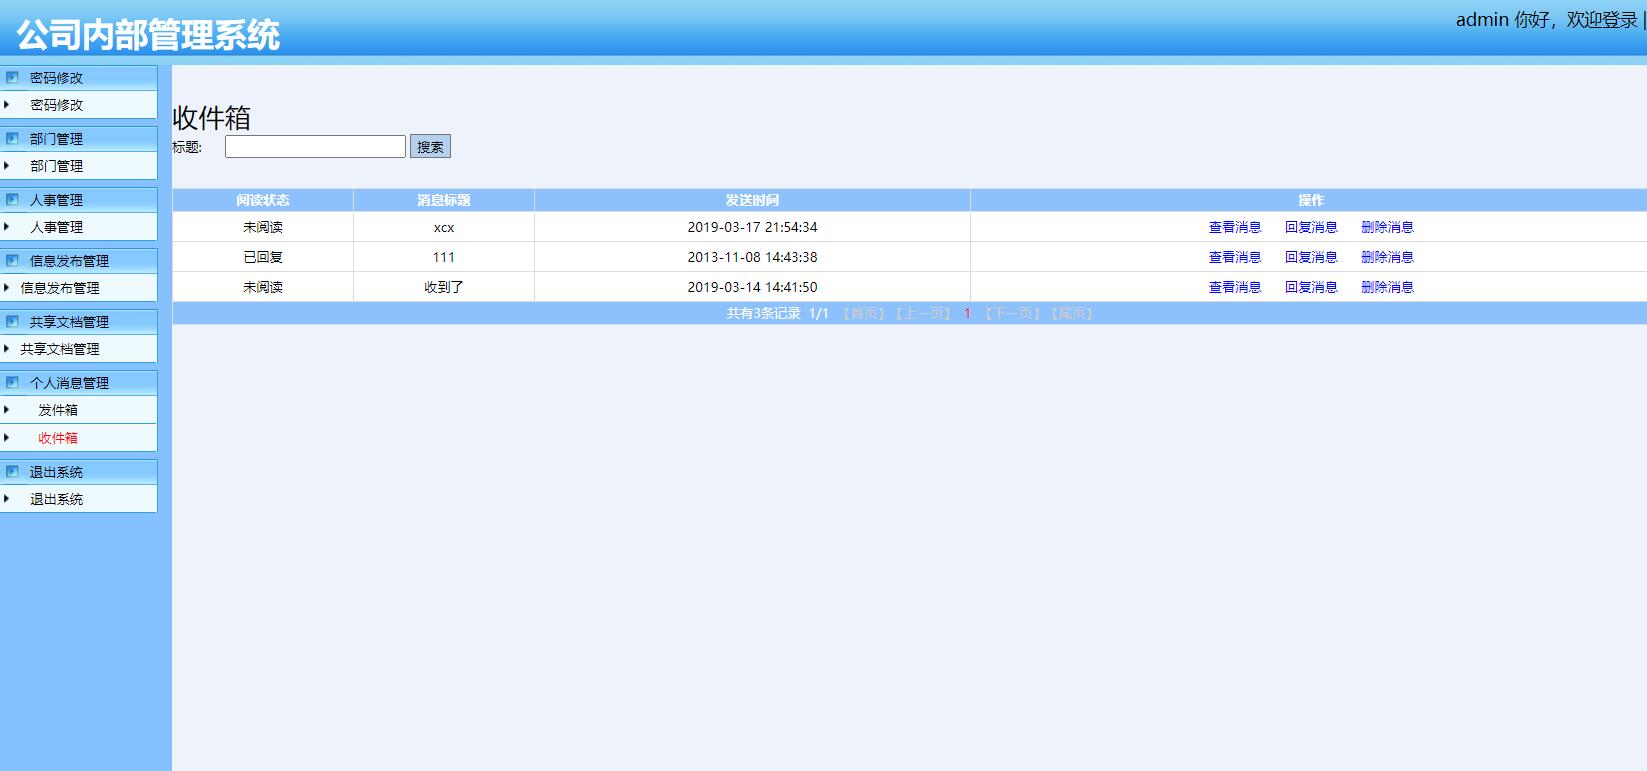1647x771 pixels.
Task: Open 查看消息 for the 收到了 message
Action: pos(1235,287)
